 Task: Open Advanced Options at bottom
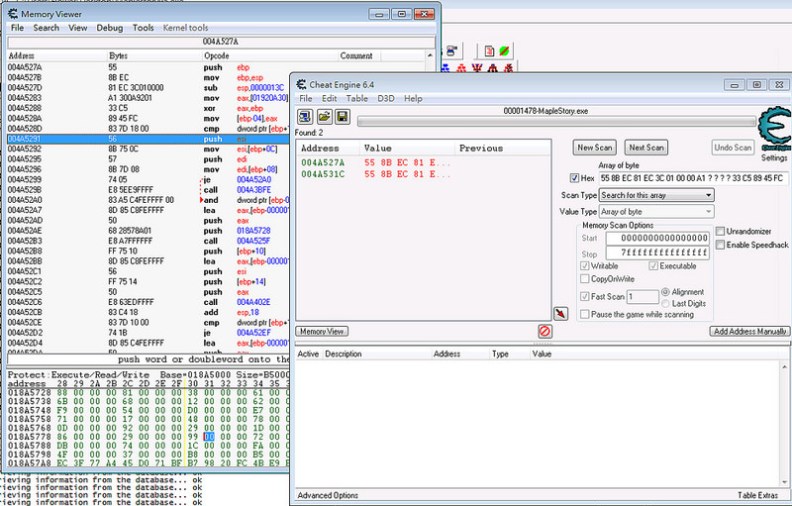[328, 495]
